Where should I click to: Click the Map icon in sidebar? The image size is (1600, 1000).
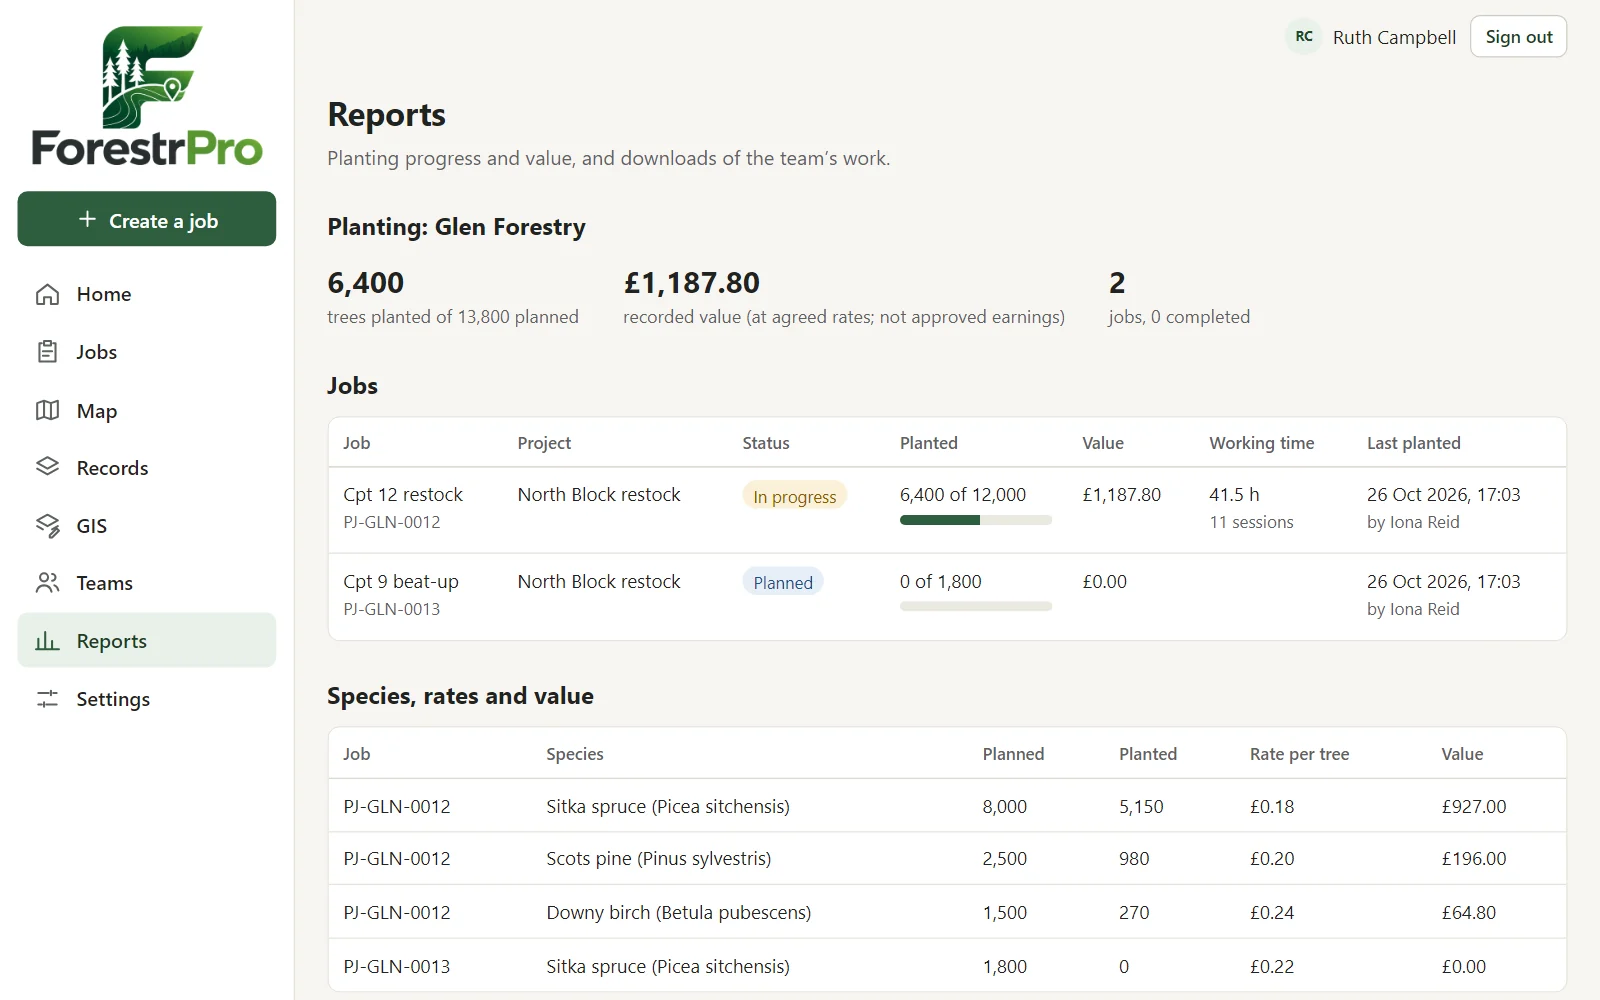point(47,410)
